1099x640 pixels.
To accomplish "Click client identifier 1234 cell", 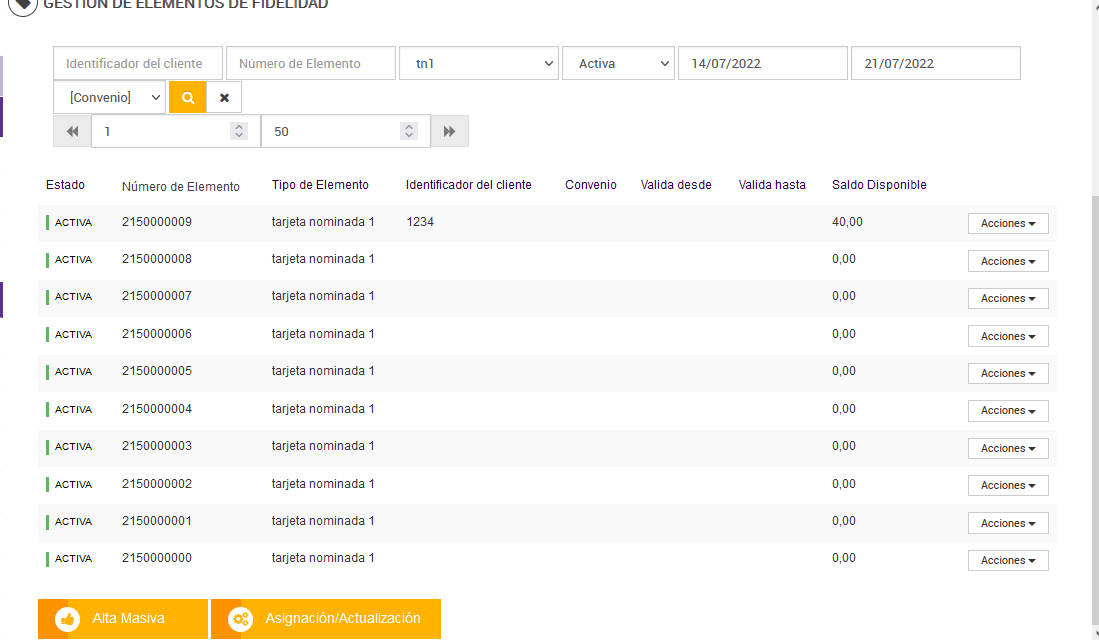I will click(420, 222).
